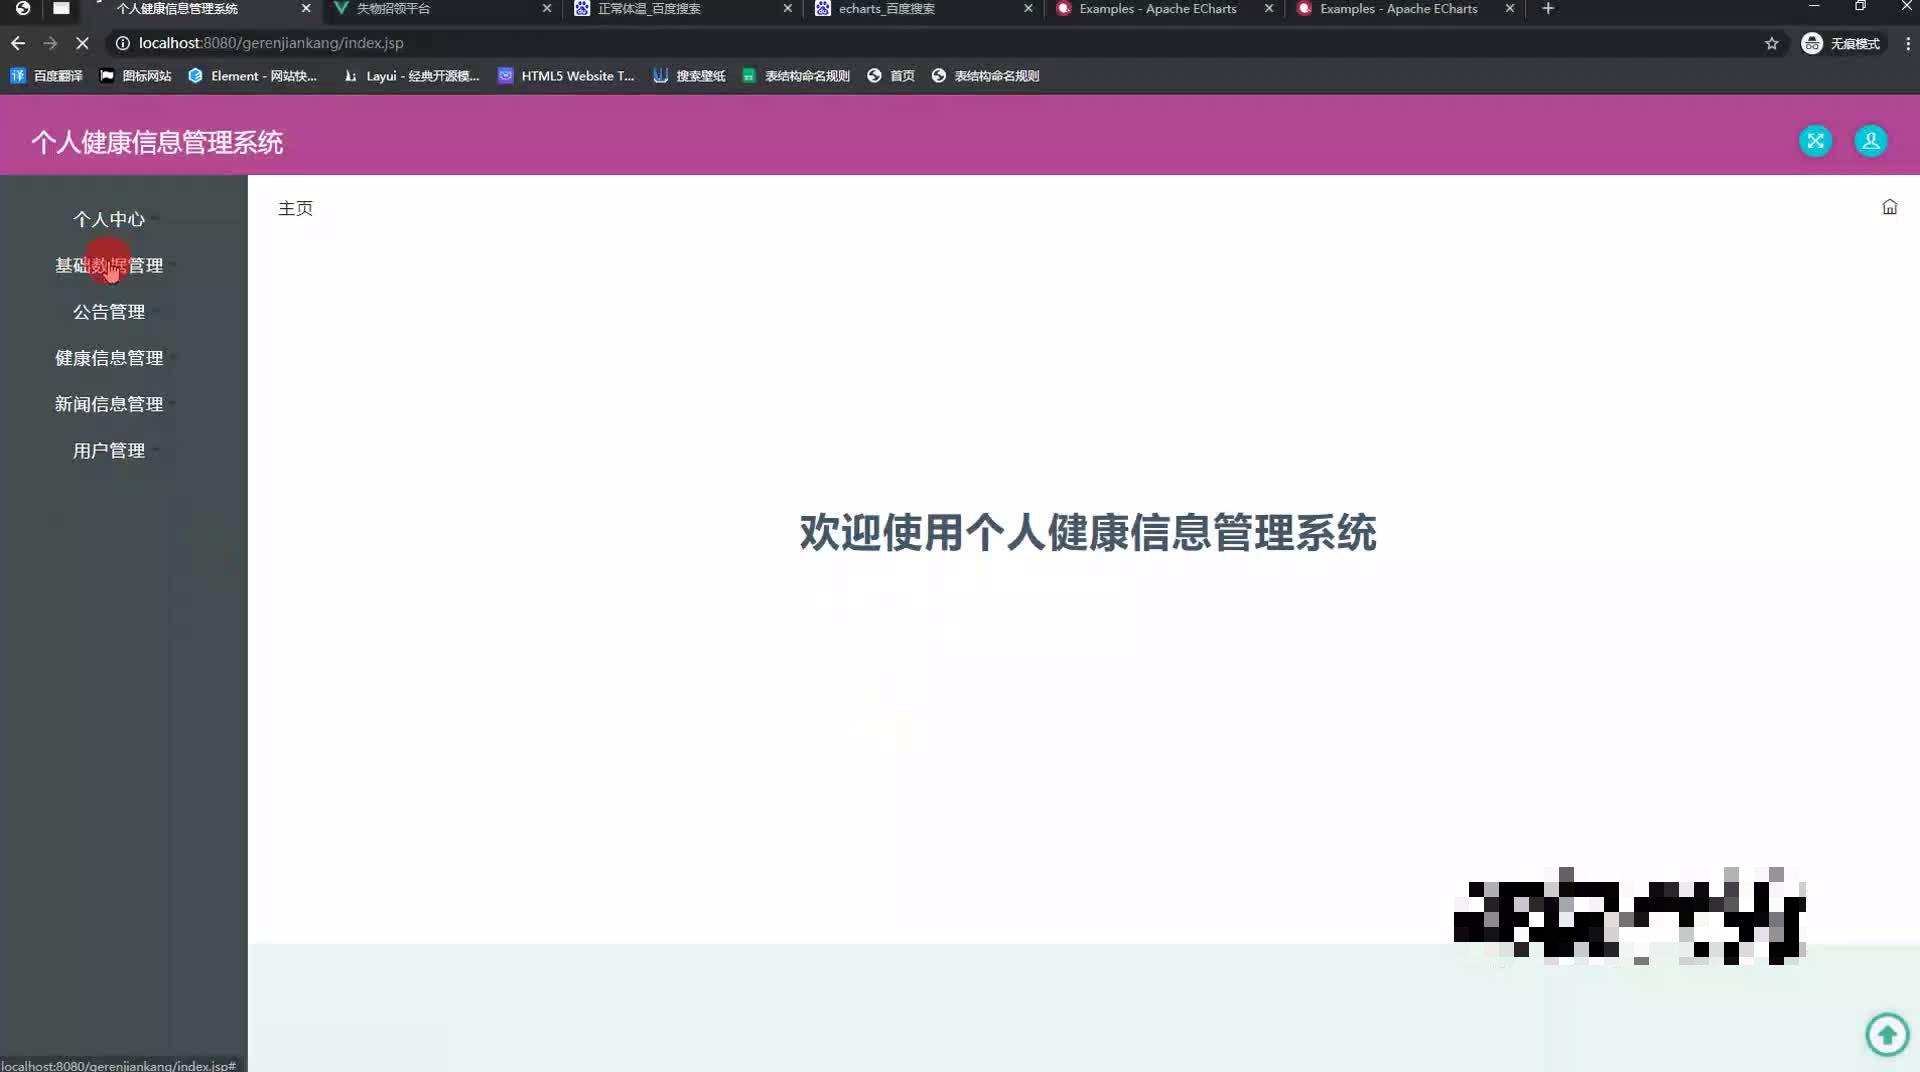The height and width of the screenshot is (1072, 1920).
Task: Switch to the 失物招领平台 browser tab
Action: click(442, 9)
